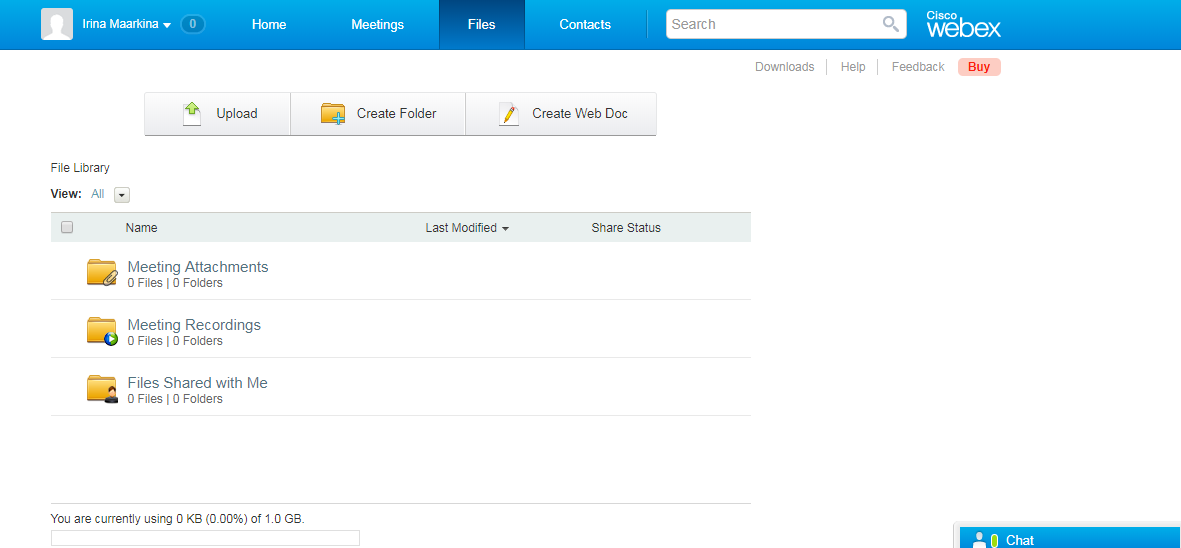The width and height of the screenshot is (1181, 548).
Task: Click the Name column header
Action: pyautogui.click(x=142, y=228)
